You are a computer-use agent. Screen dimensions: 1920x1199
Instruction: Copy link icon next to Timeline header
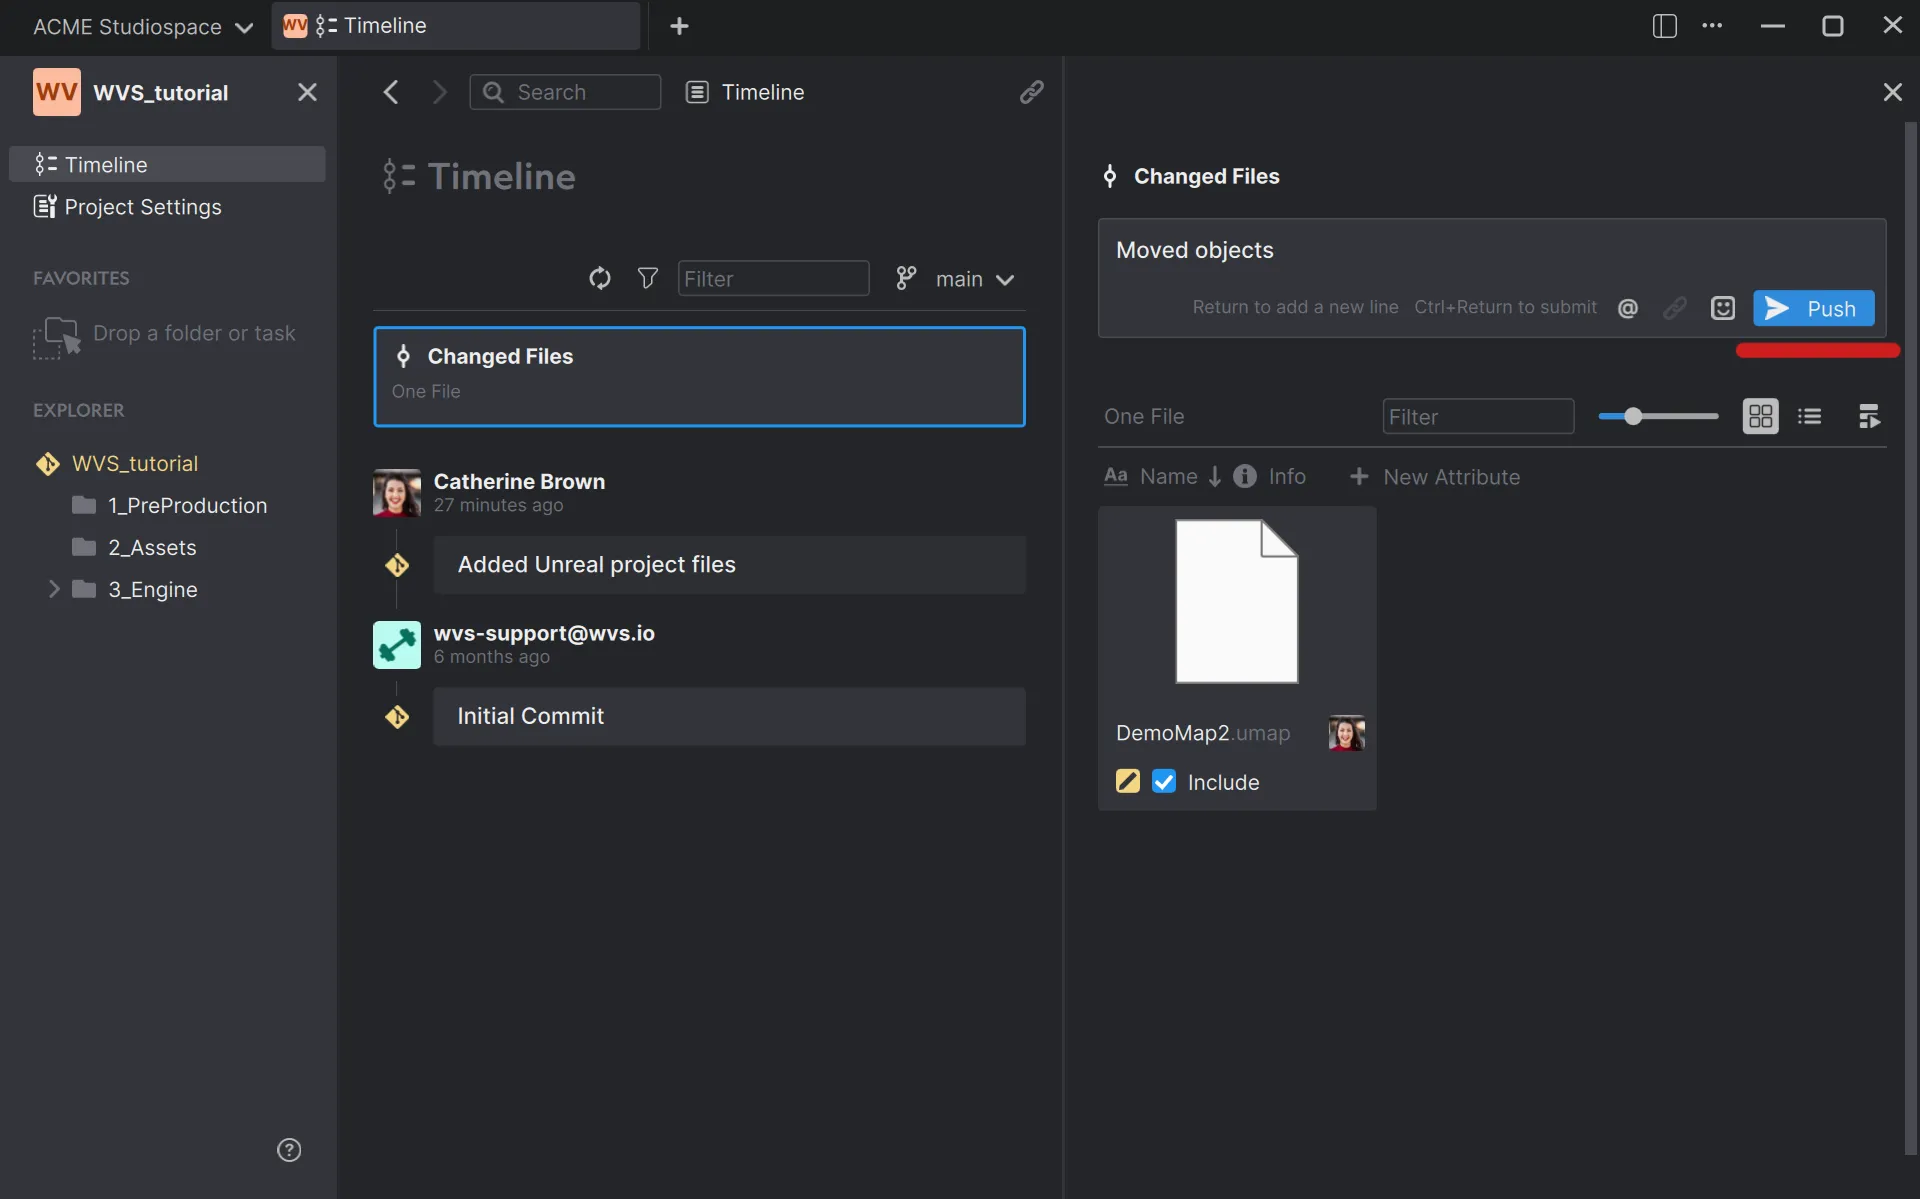pyautogui.click(x=1031, y=92)
